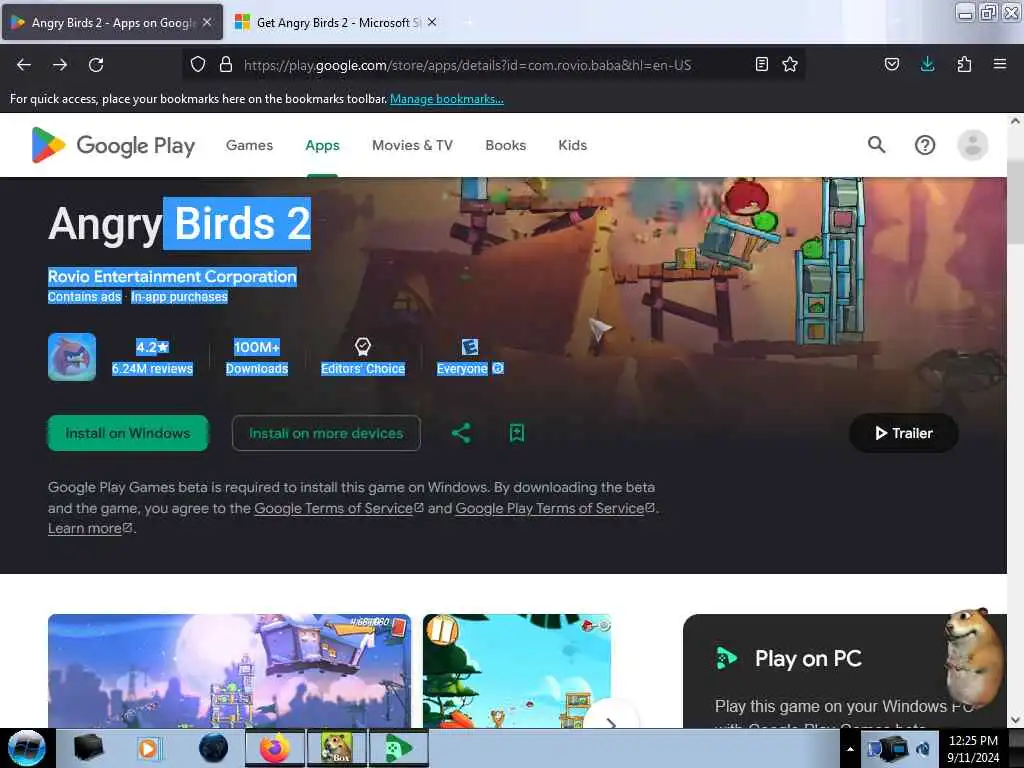
Task: Add to wishlist with the bookmark icon
Action: click(517, 433)
